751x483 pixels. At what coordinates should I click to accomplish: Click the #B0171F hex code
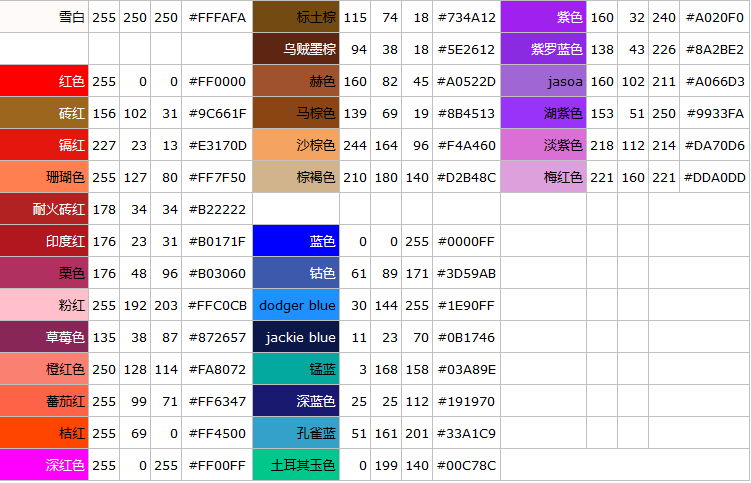click(217, 242)
